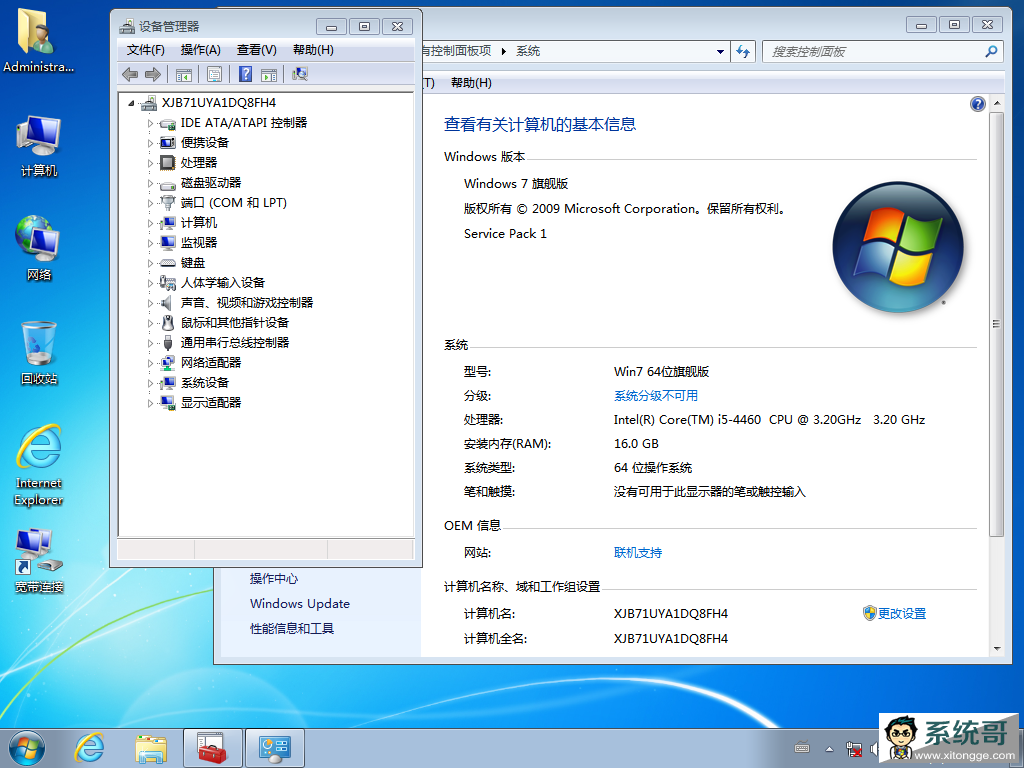Viewport: 1024px width, 768px height.
Task: Select the IDE ATA/ATAPI controller icon
Action: pyautogui.click(x=168, y=123)
